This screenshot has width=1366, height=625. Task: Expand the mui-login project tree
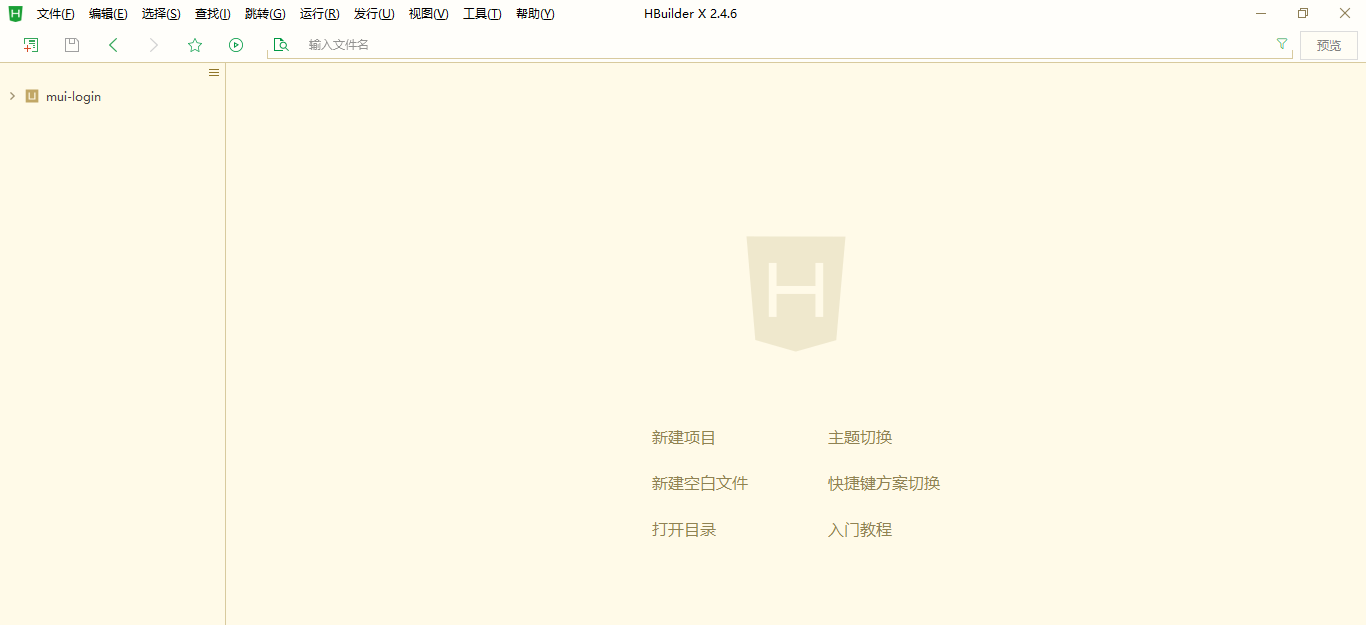[11, 96]
